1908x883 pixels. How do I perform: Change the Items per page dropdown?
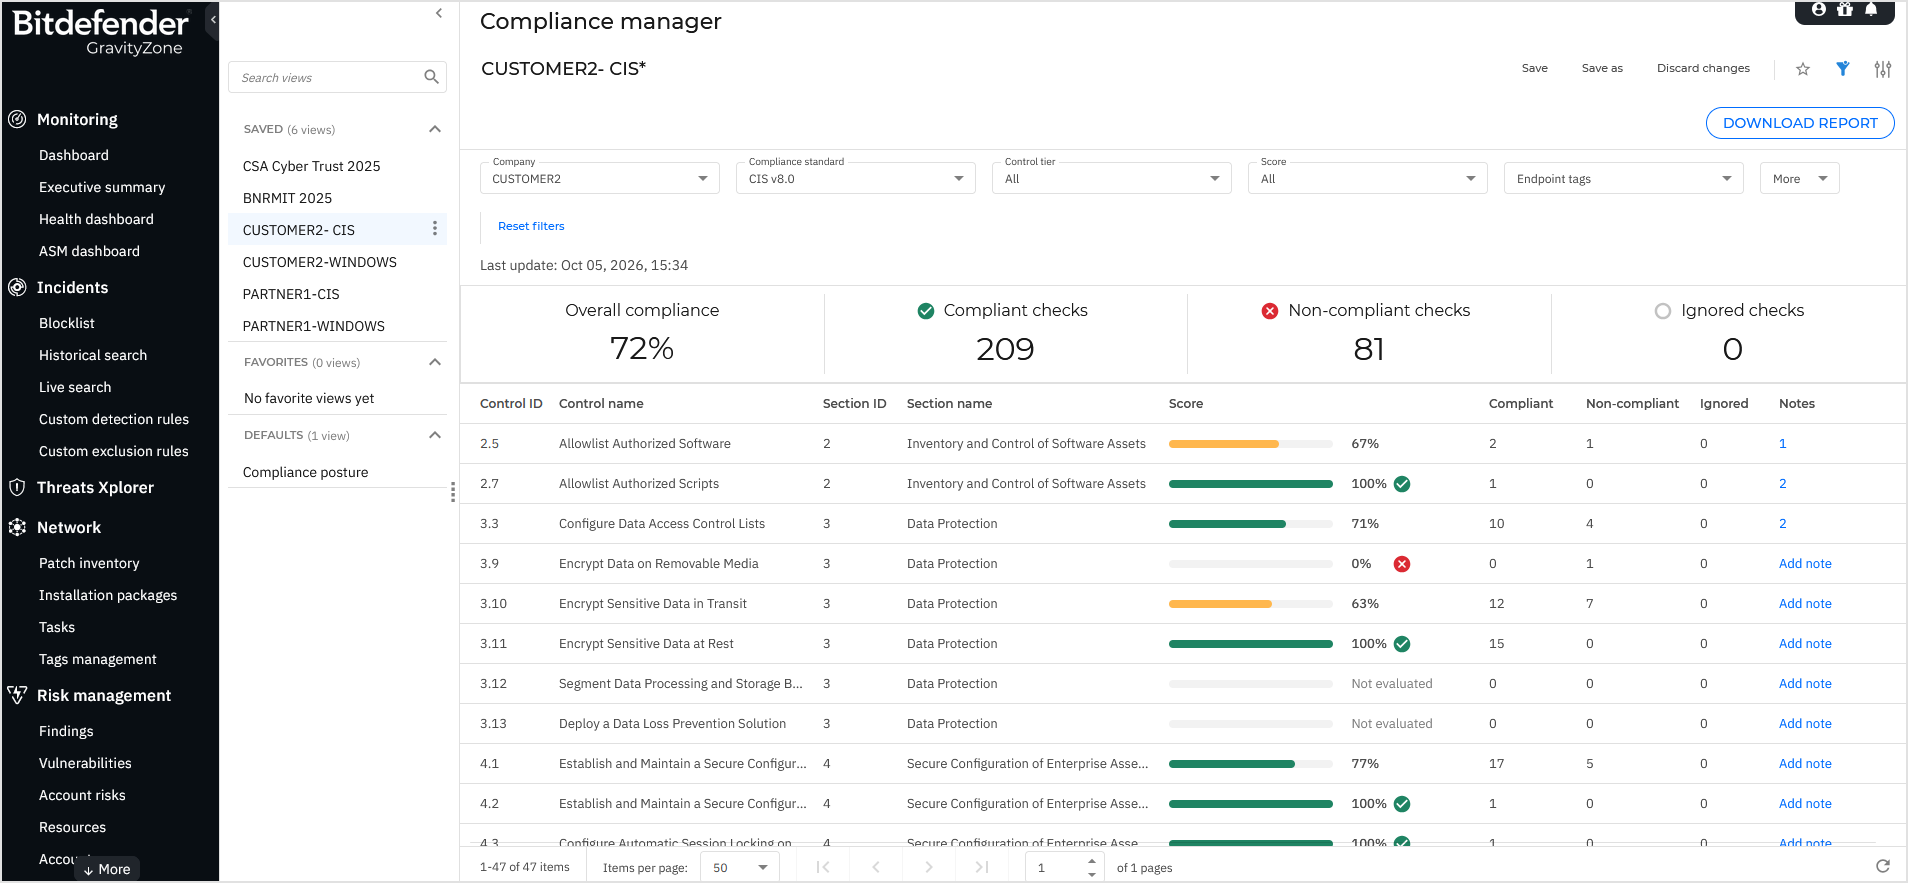[x=740, y=867]
